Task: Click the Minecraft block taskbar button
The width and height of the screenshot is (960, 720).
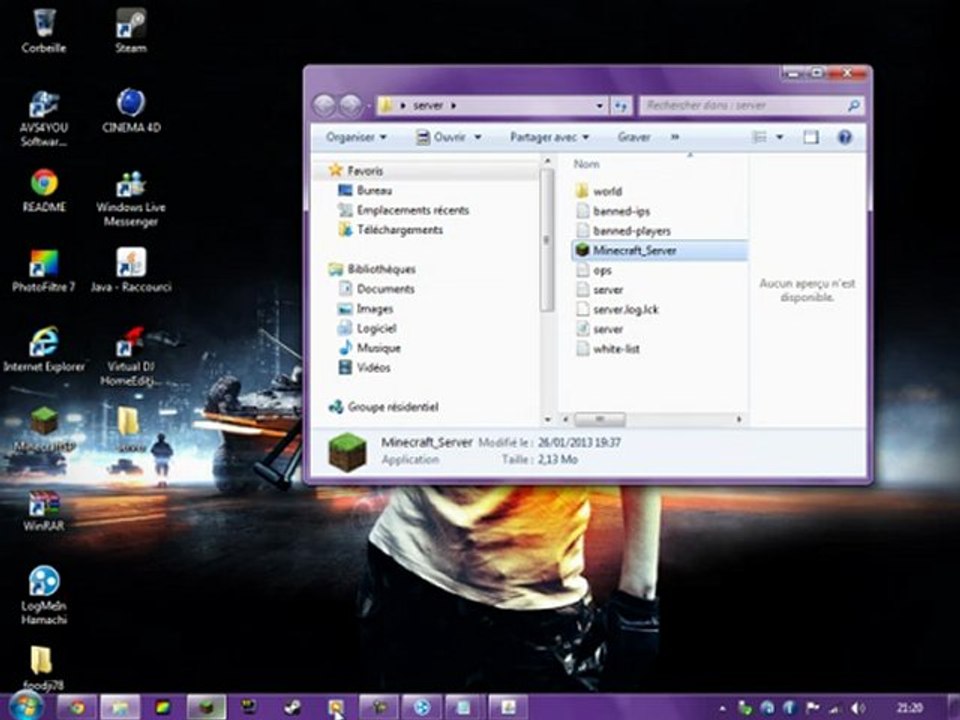Action: 206,708
